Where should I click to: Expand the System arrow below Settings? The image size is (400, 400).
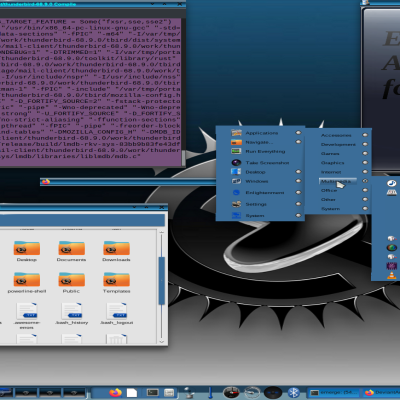tap(298, 215)
